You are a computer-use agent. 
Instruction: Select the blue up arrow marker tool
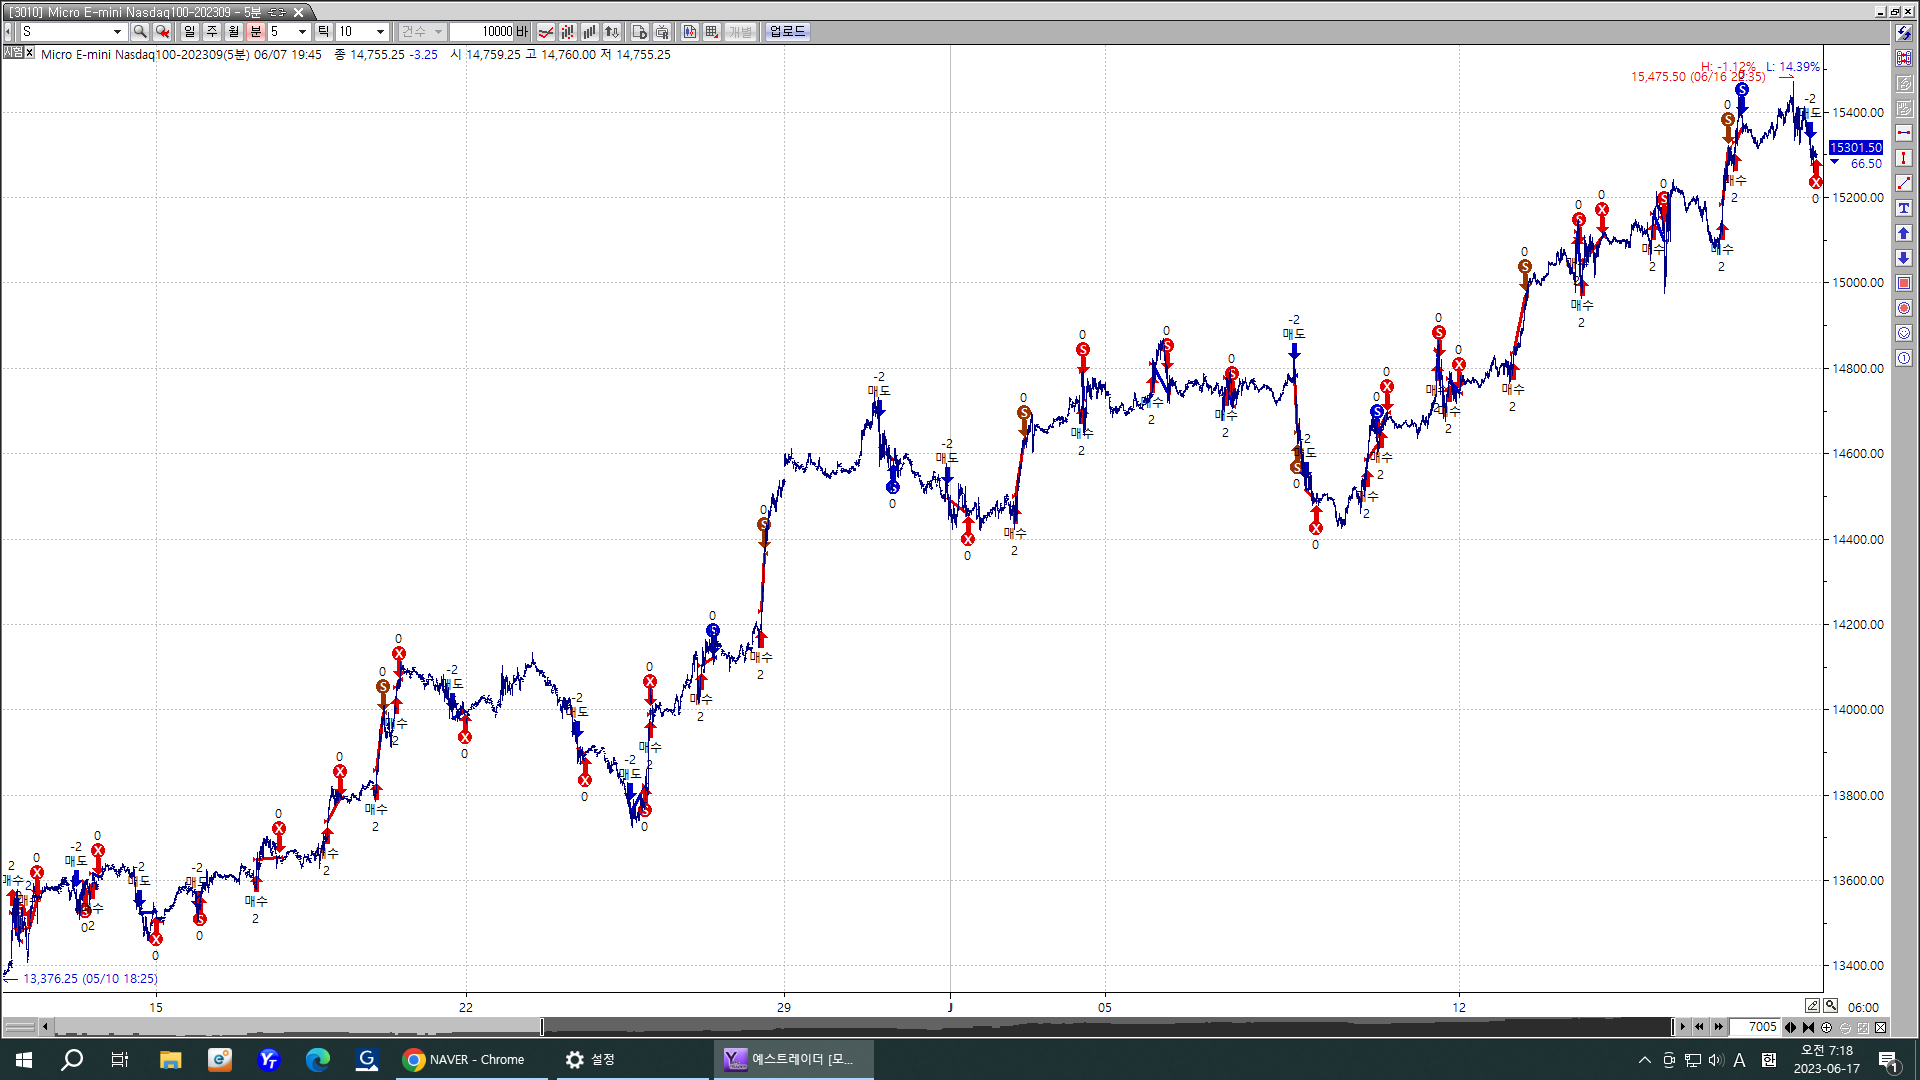(1904, 233)
